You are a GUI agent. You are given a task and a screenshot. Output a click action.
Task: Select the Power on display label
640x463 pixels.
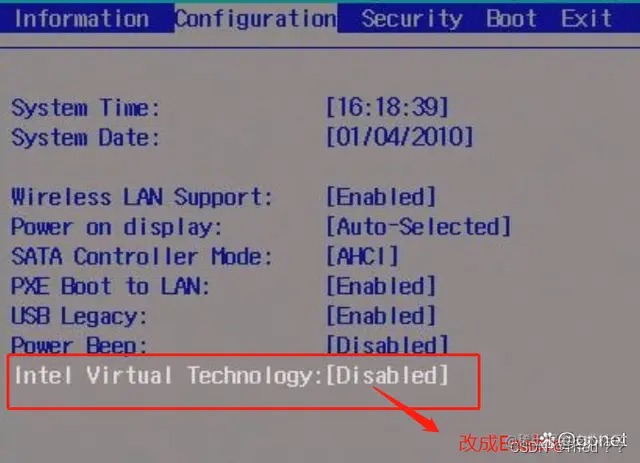point(117,227)
